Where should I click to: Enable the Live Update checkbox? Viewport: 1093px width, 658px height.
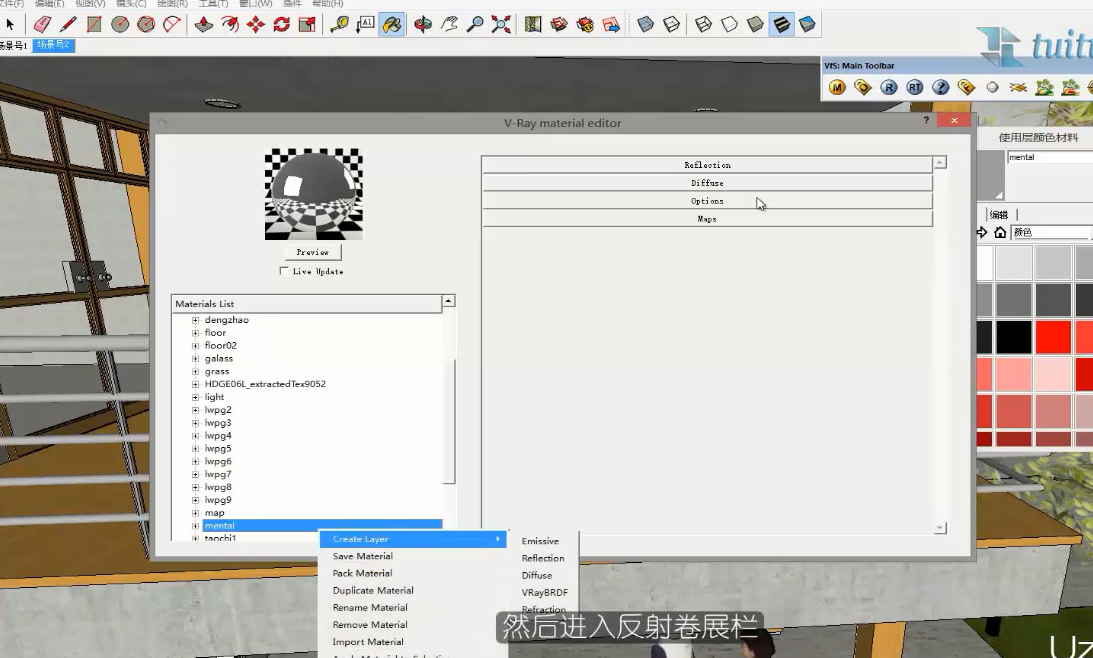(x=285, y=271)
